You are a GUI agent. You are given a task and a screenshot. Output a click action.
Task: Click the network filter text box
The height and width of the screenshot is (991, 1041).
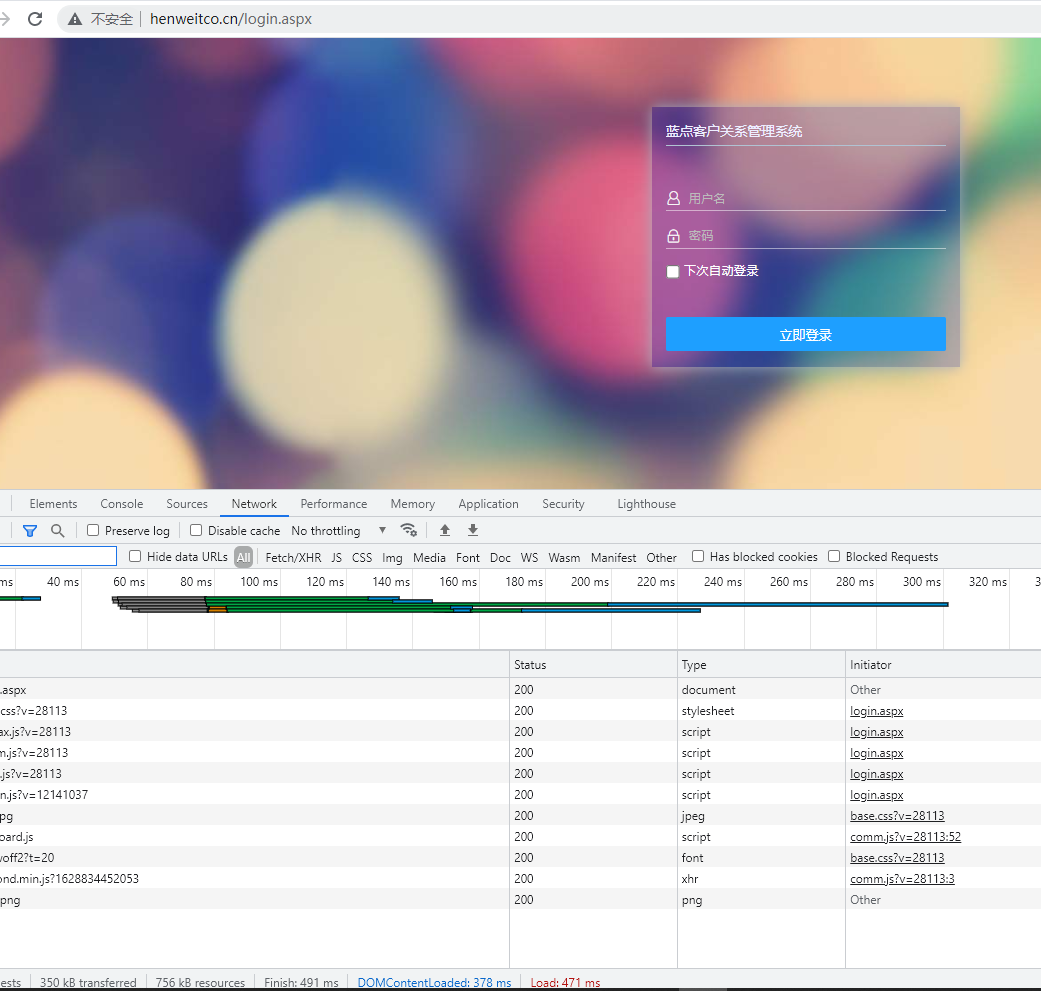click(x=58, y=556)
